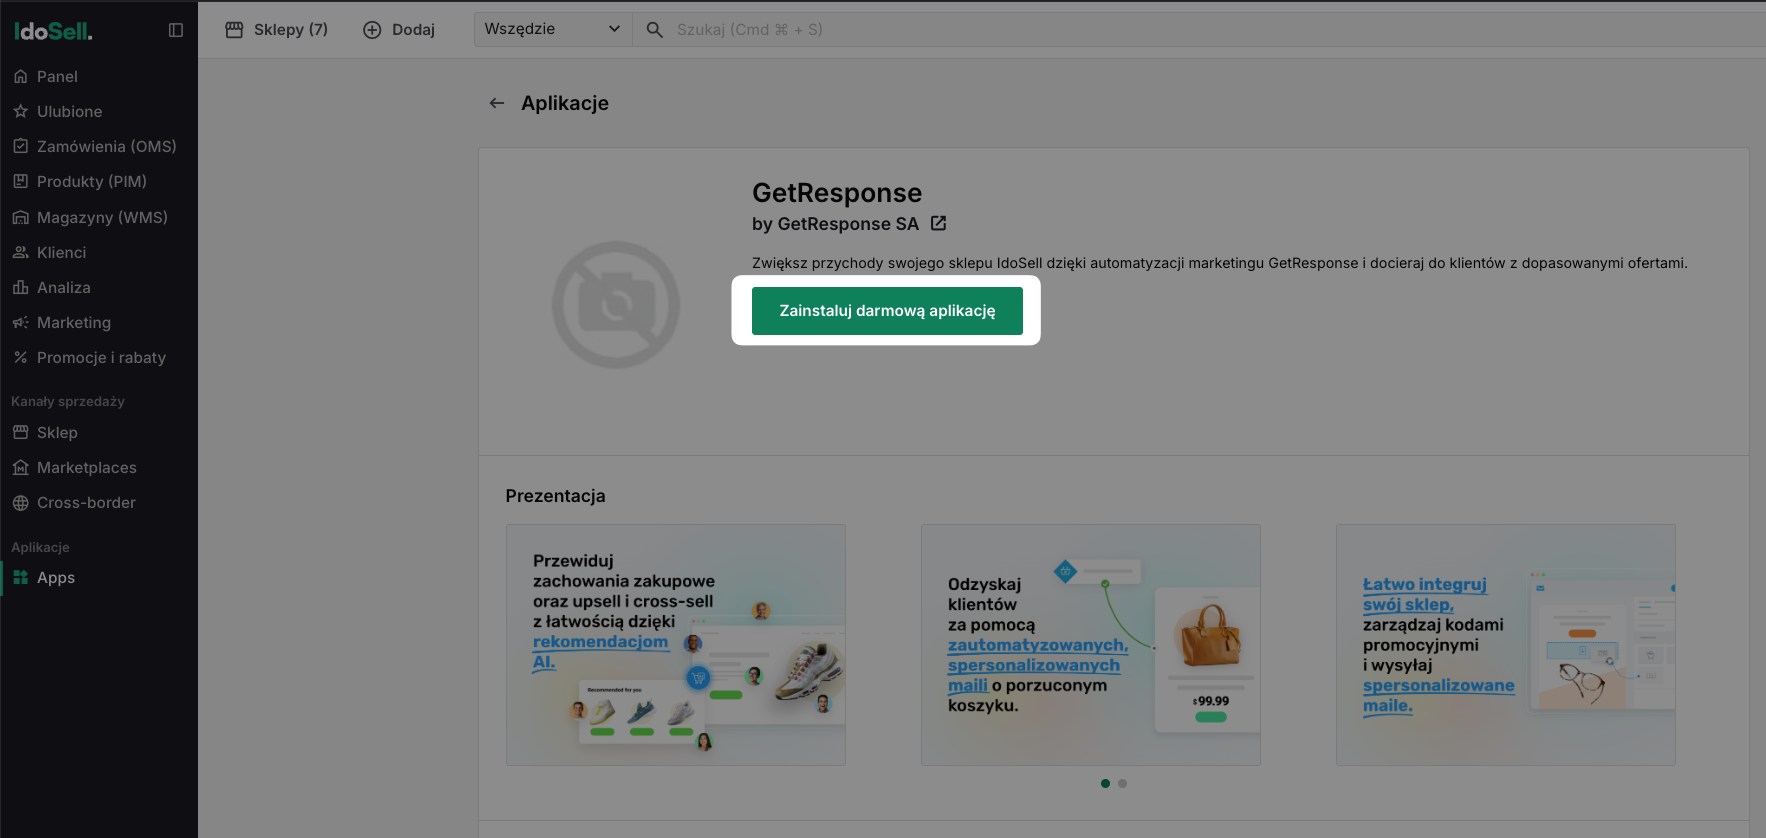Click the external link icon by GetResponse SA

point(938,223)
